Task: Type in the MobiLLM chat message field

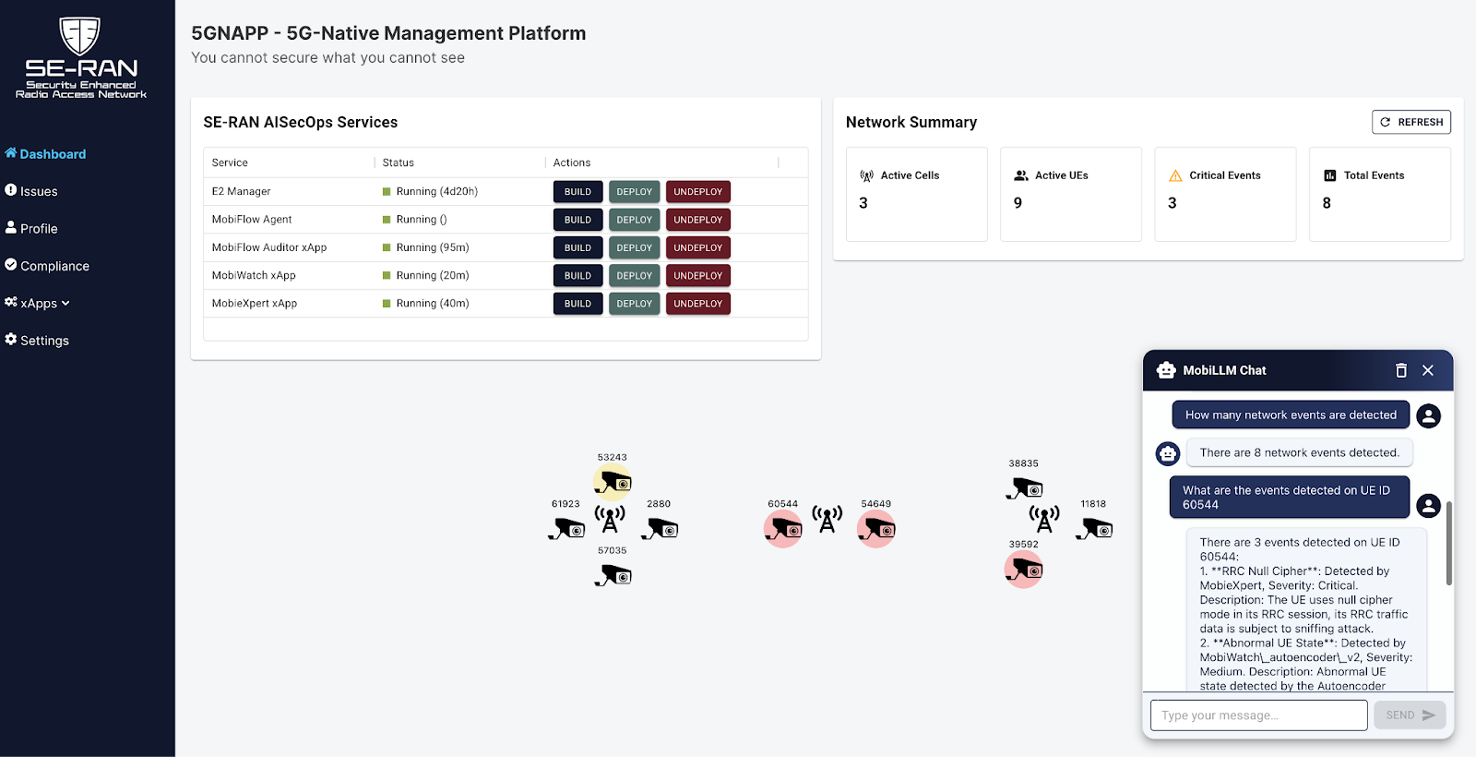Action: (1258, 715)
